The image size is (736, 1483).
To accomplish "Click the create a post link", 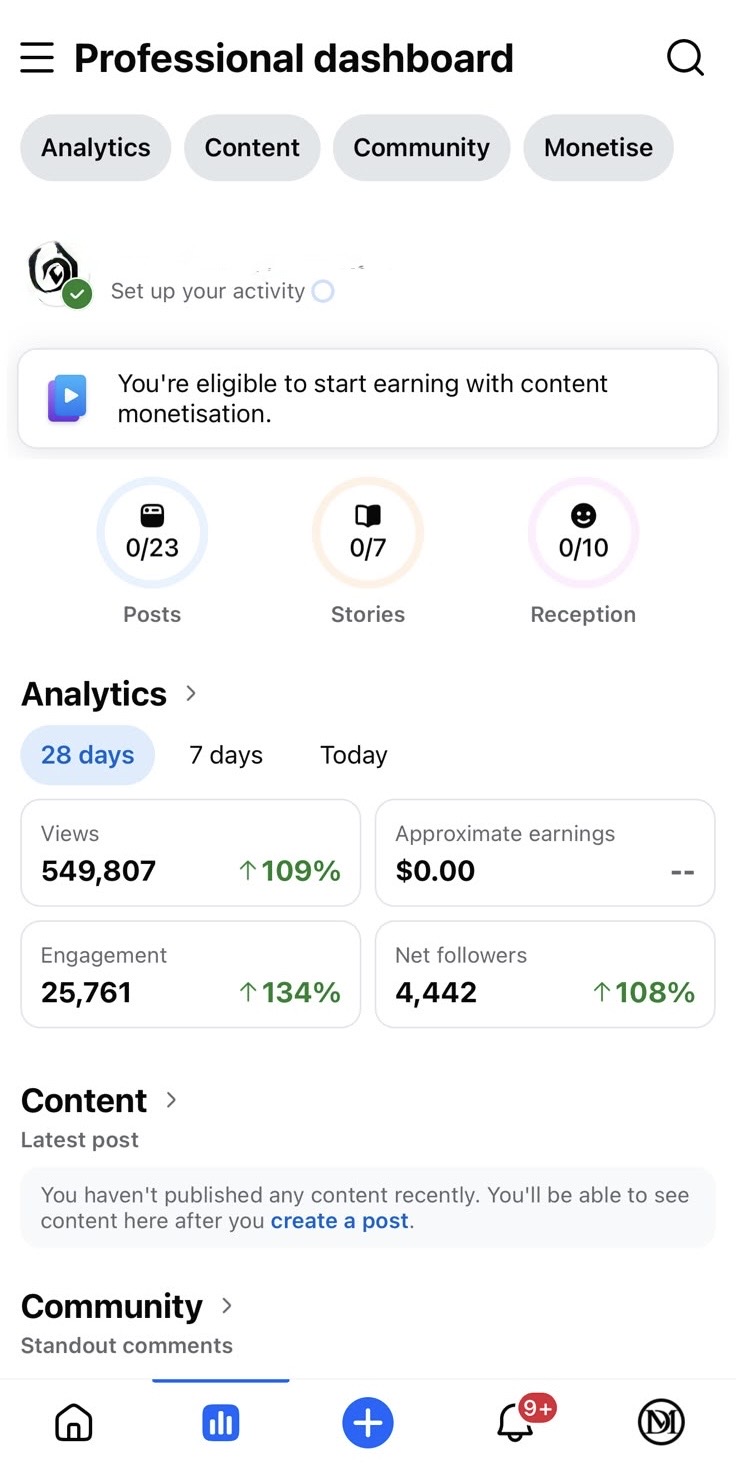I will coord(340,1221).
